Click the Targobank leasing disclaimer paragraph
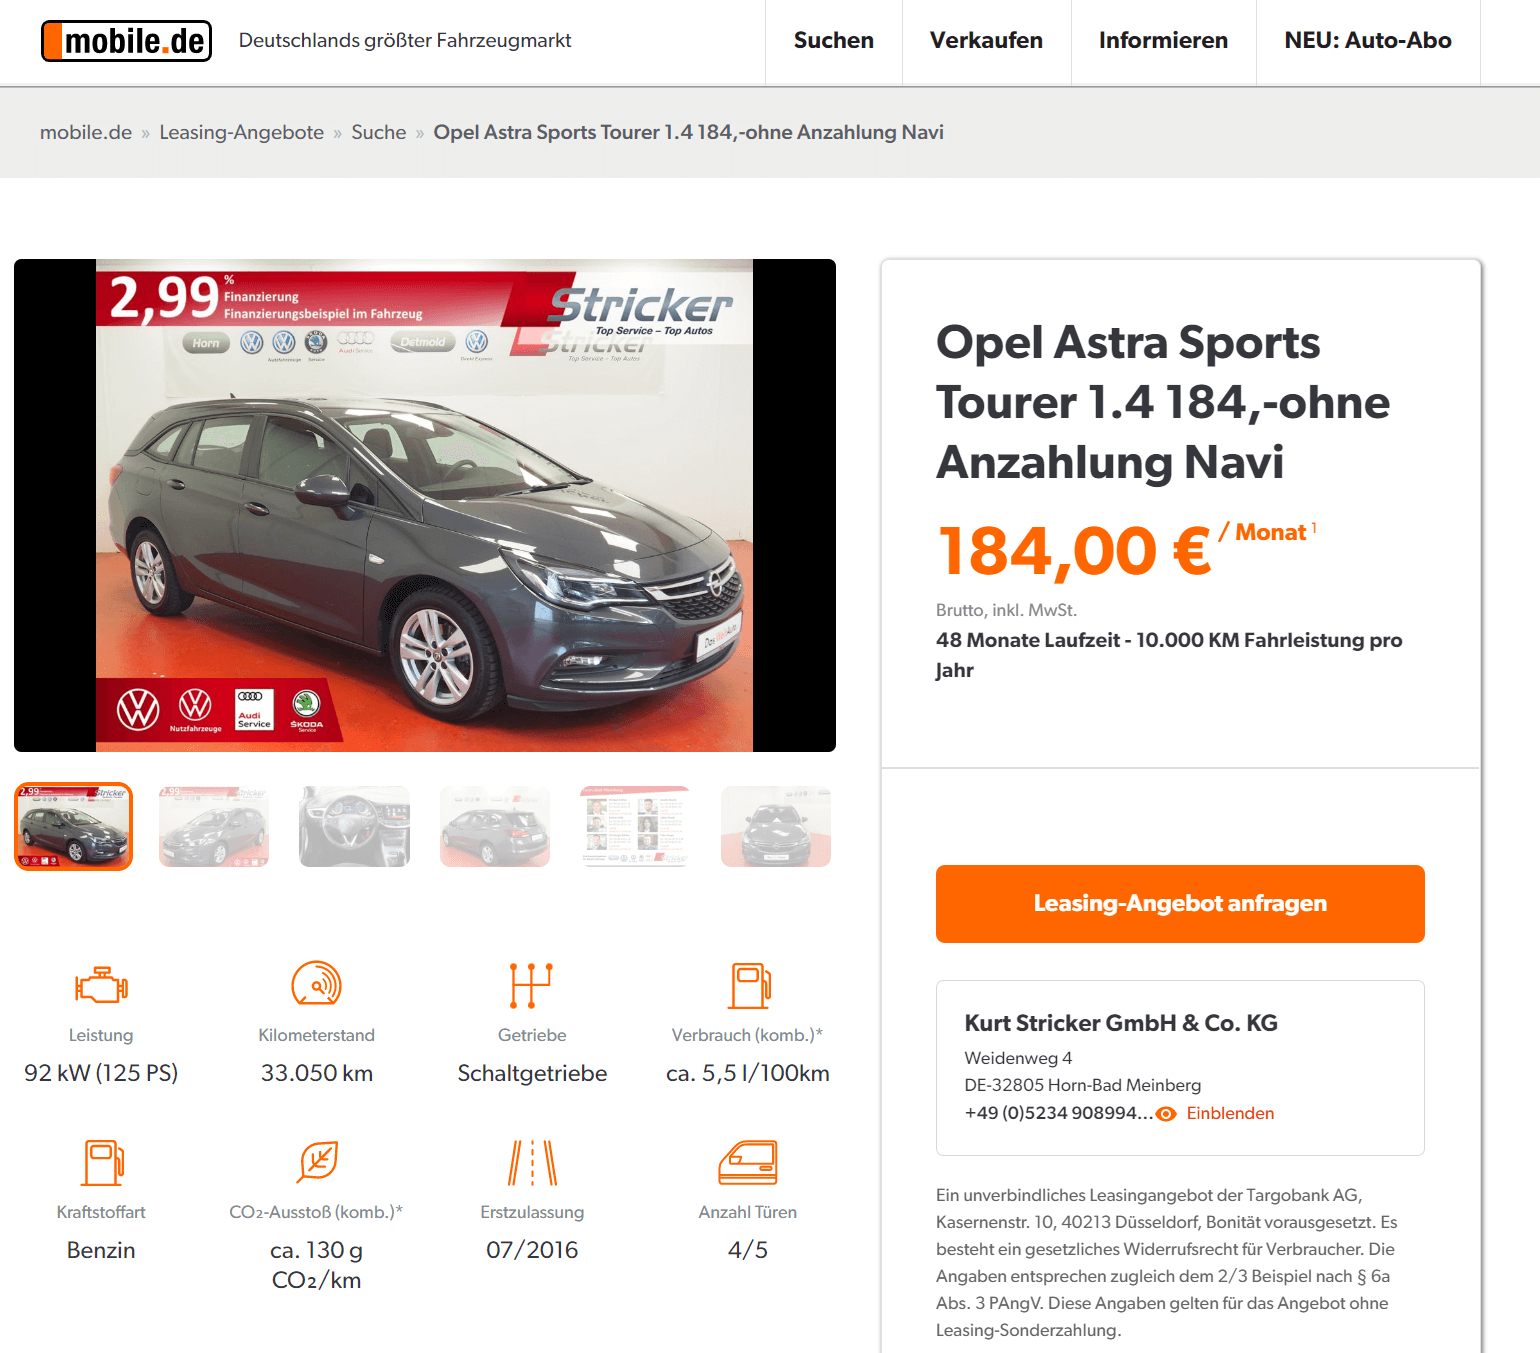This screenshot has width=1540, height=1353. [1166, 1262]
